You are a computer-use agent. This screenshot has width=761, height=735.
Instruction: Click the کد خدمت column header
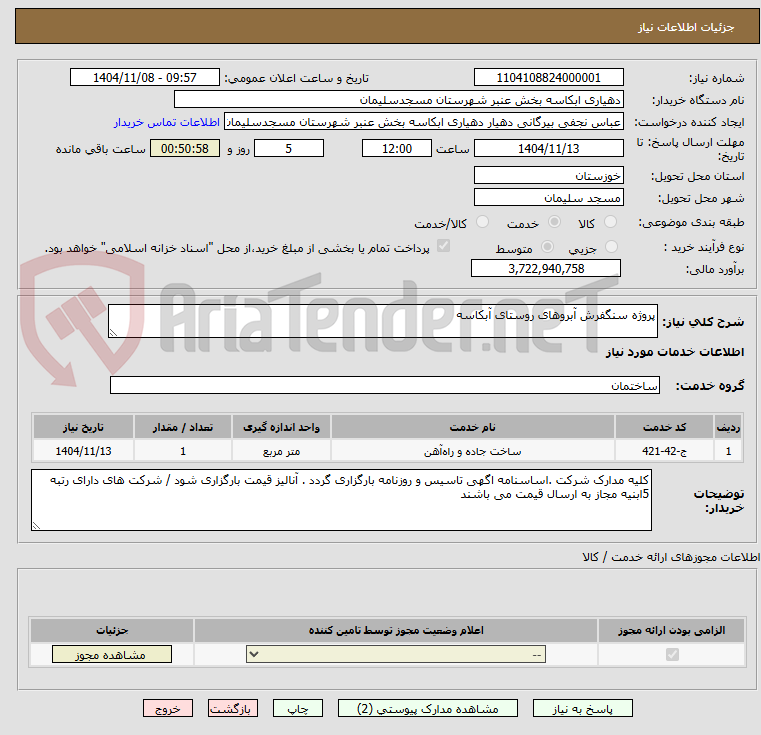coord(663,427)
